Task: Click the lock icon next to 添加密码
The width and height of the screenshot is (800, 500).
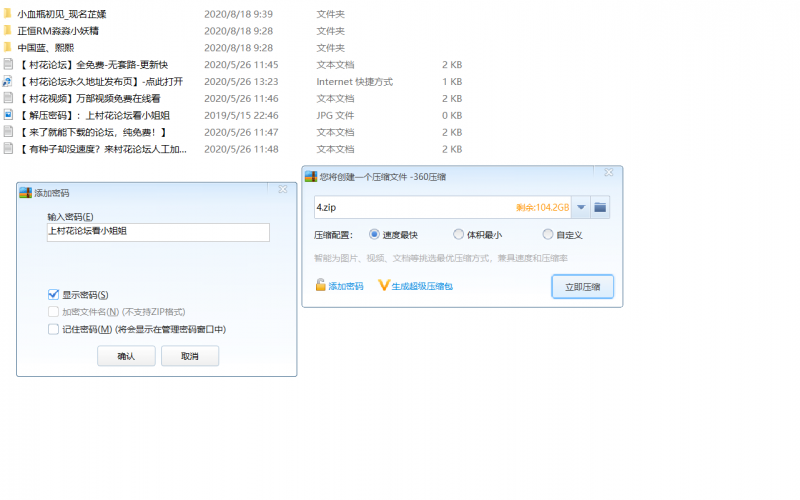Action: click(321, 285)
